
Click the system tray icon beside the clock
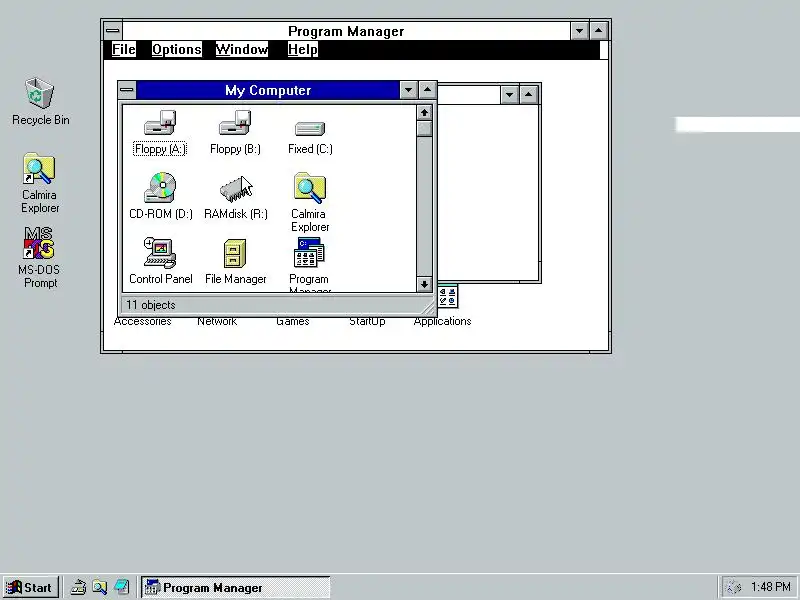733,587
